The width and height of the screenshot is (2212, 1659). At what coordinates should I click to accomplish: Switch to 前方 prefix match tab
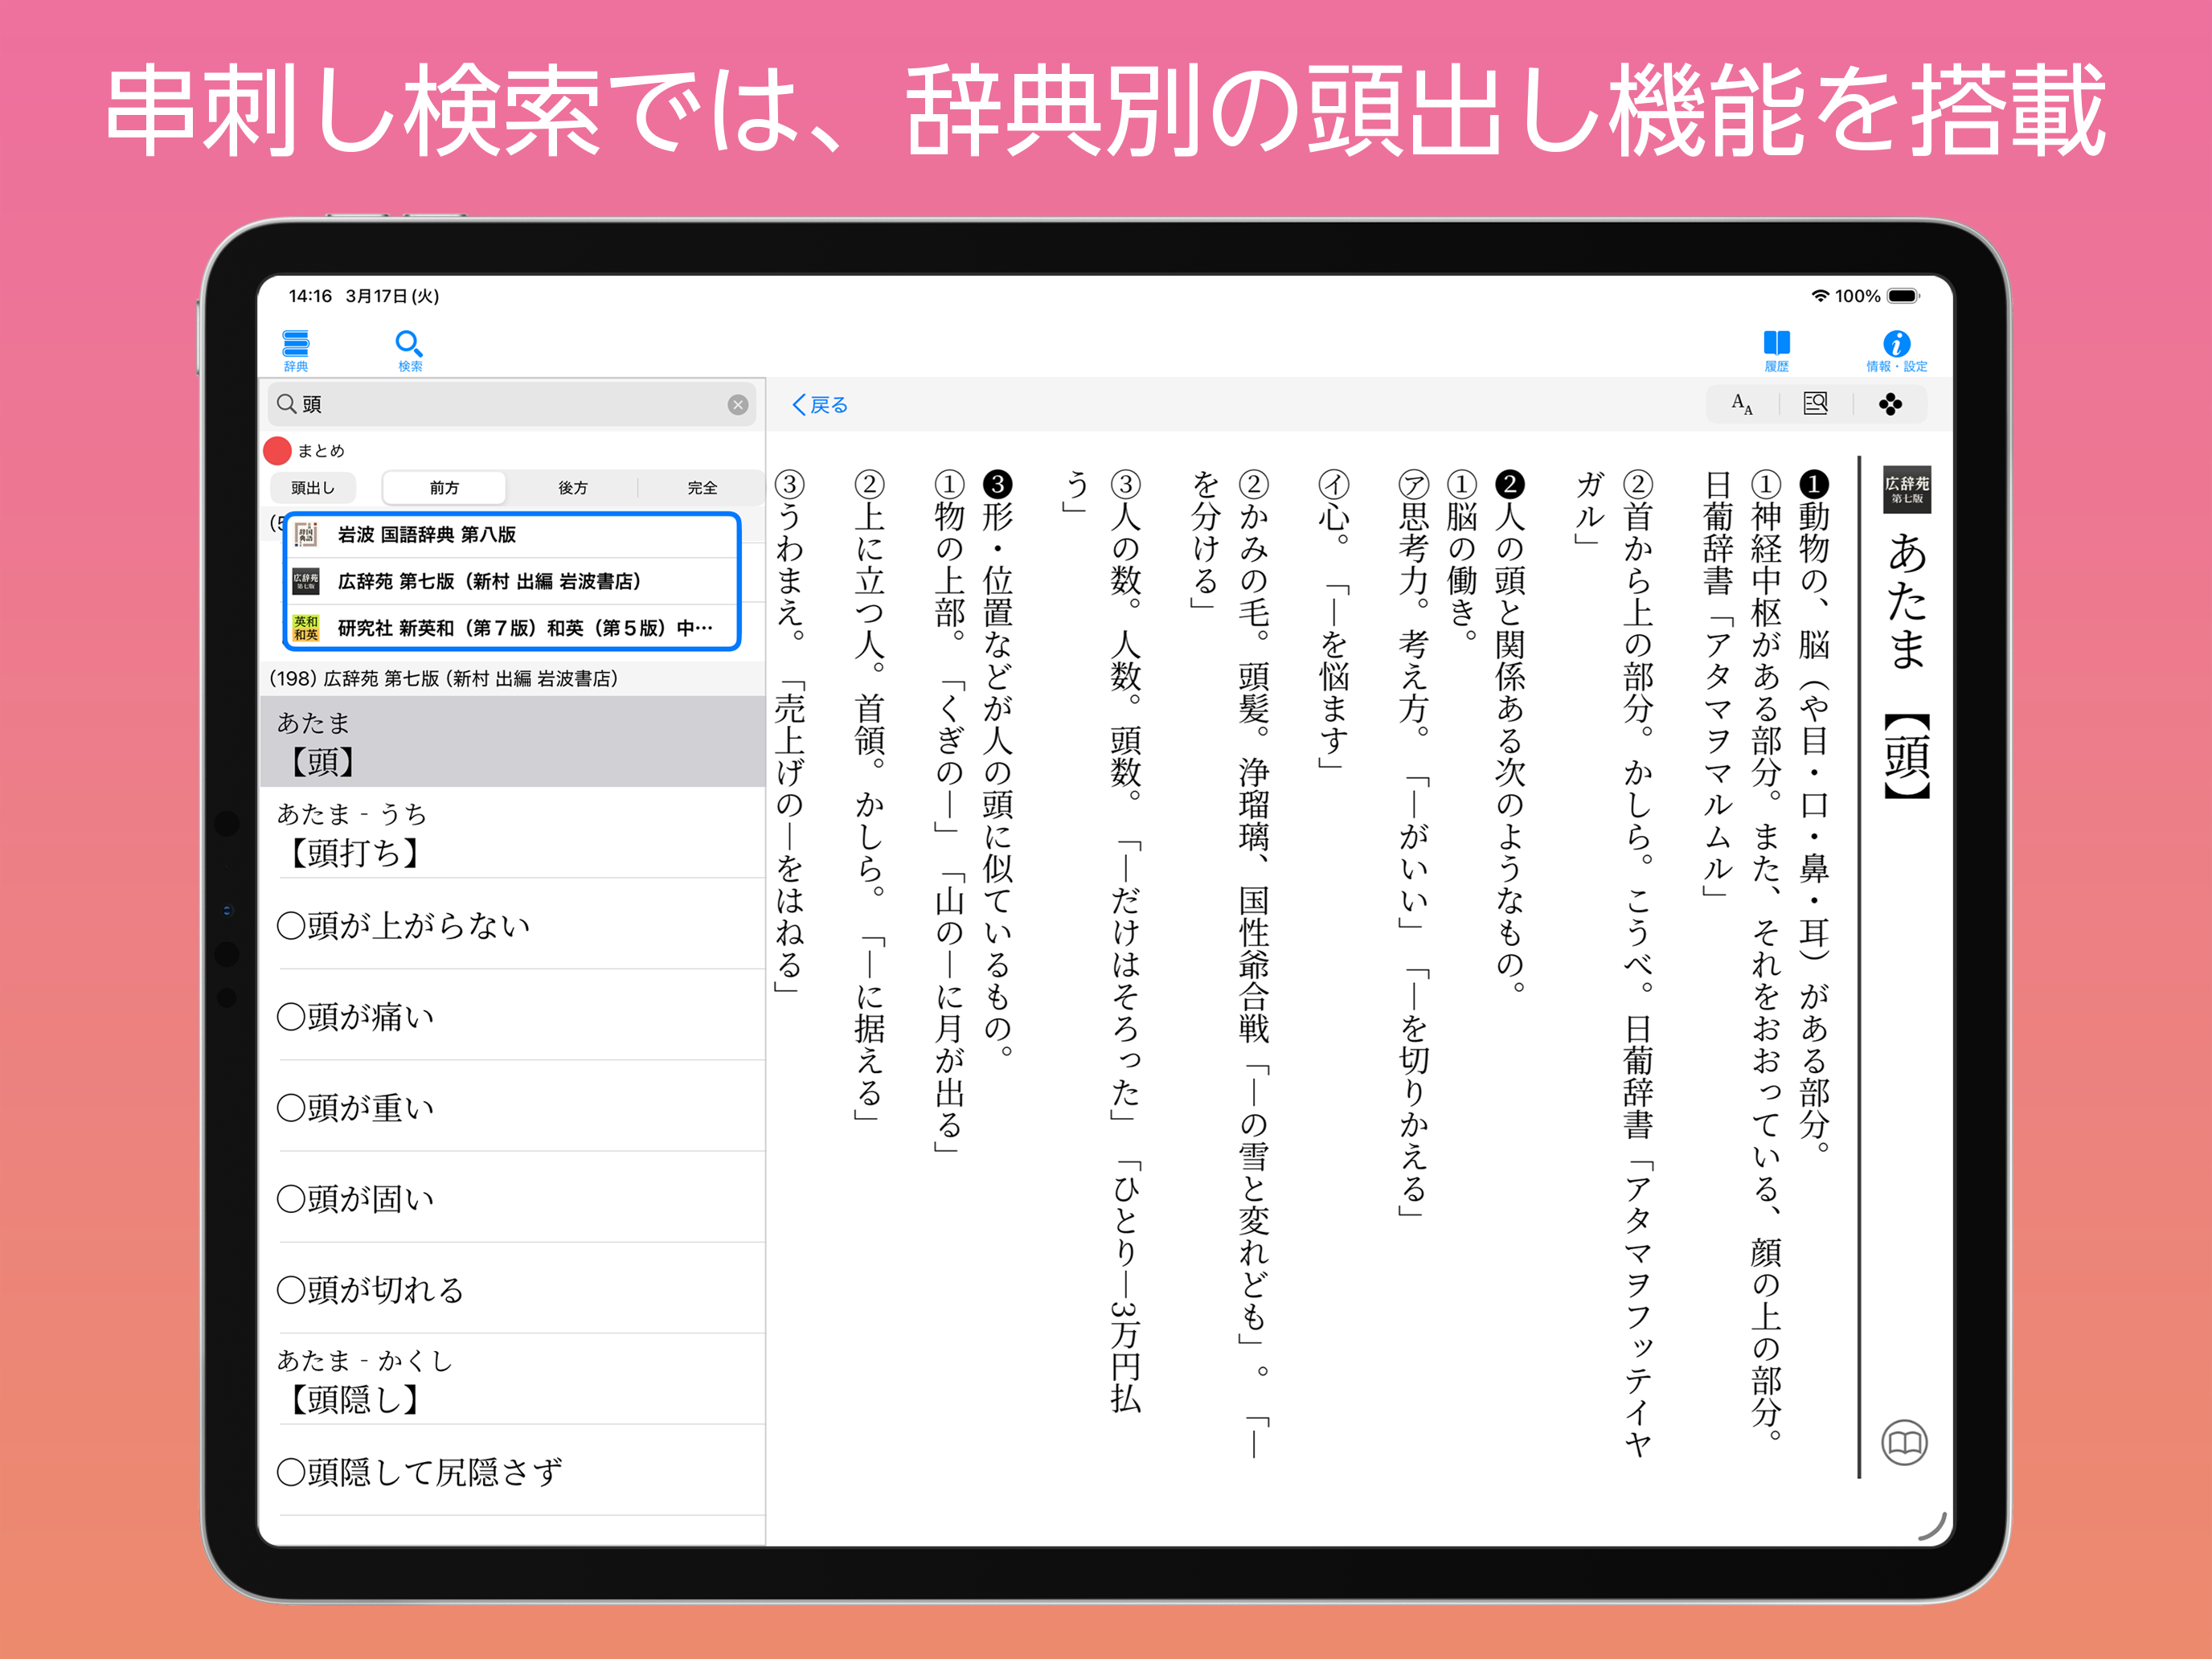click(x=444, y=488)
